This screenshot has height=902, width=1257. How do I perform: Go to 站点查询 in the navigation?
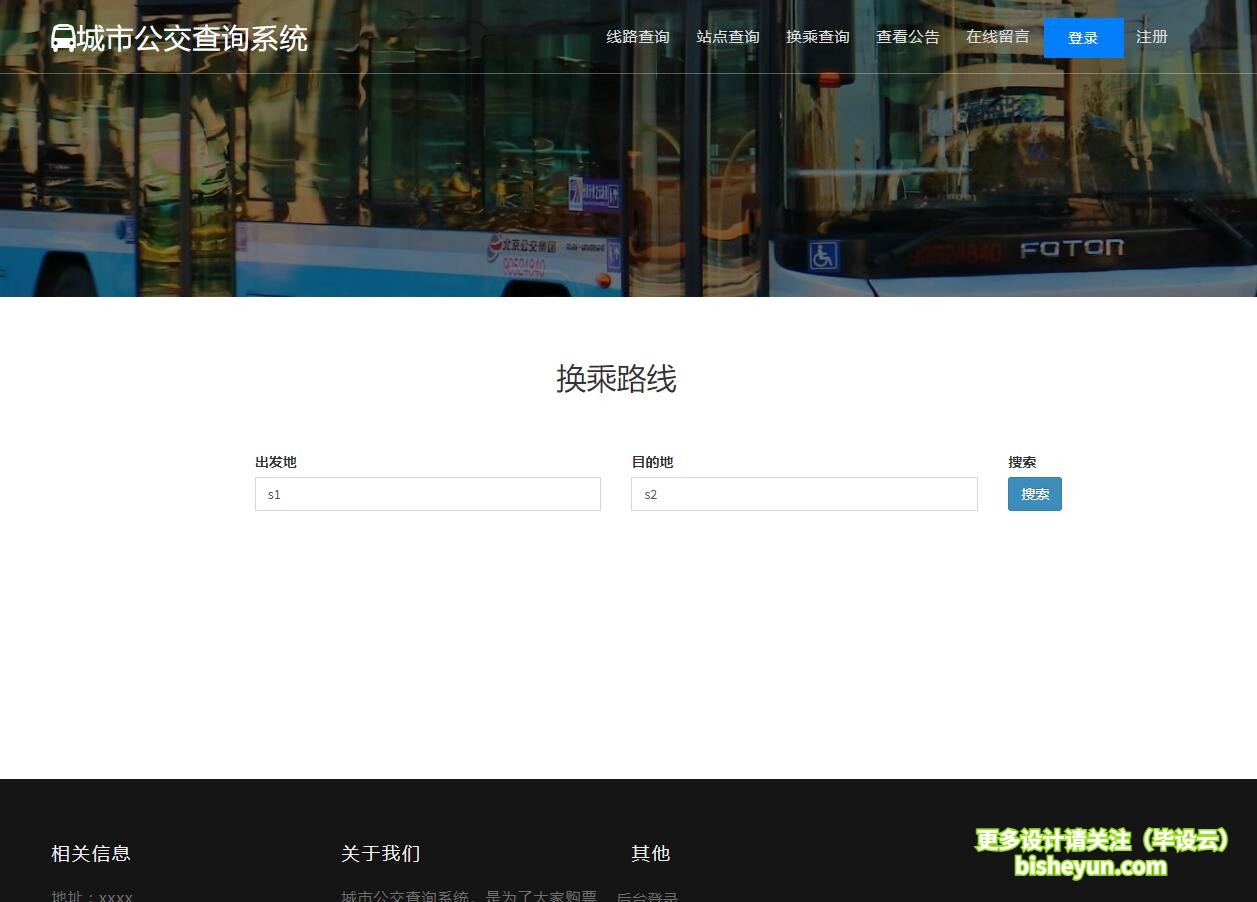[x=728, y=37]
